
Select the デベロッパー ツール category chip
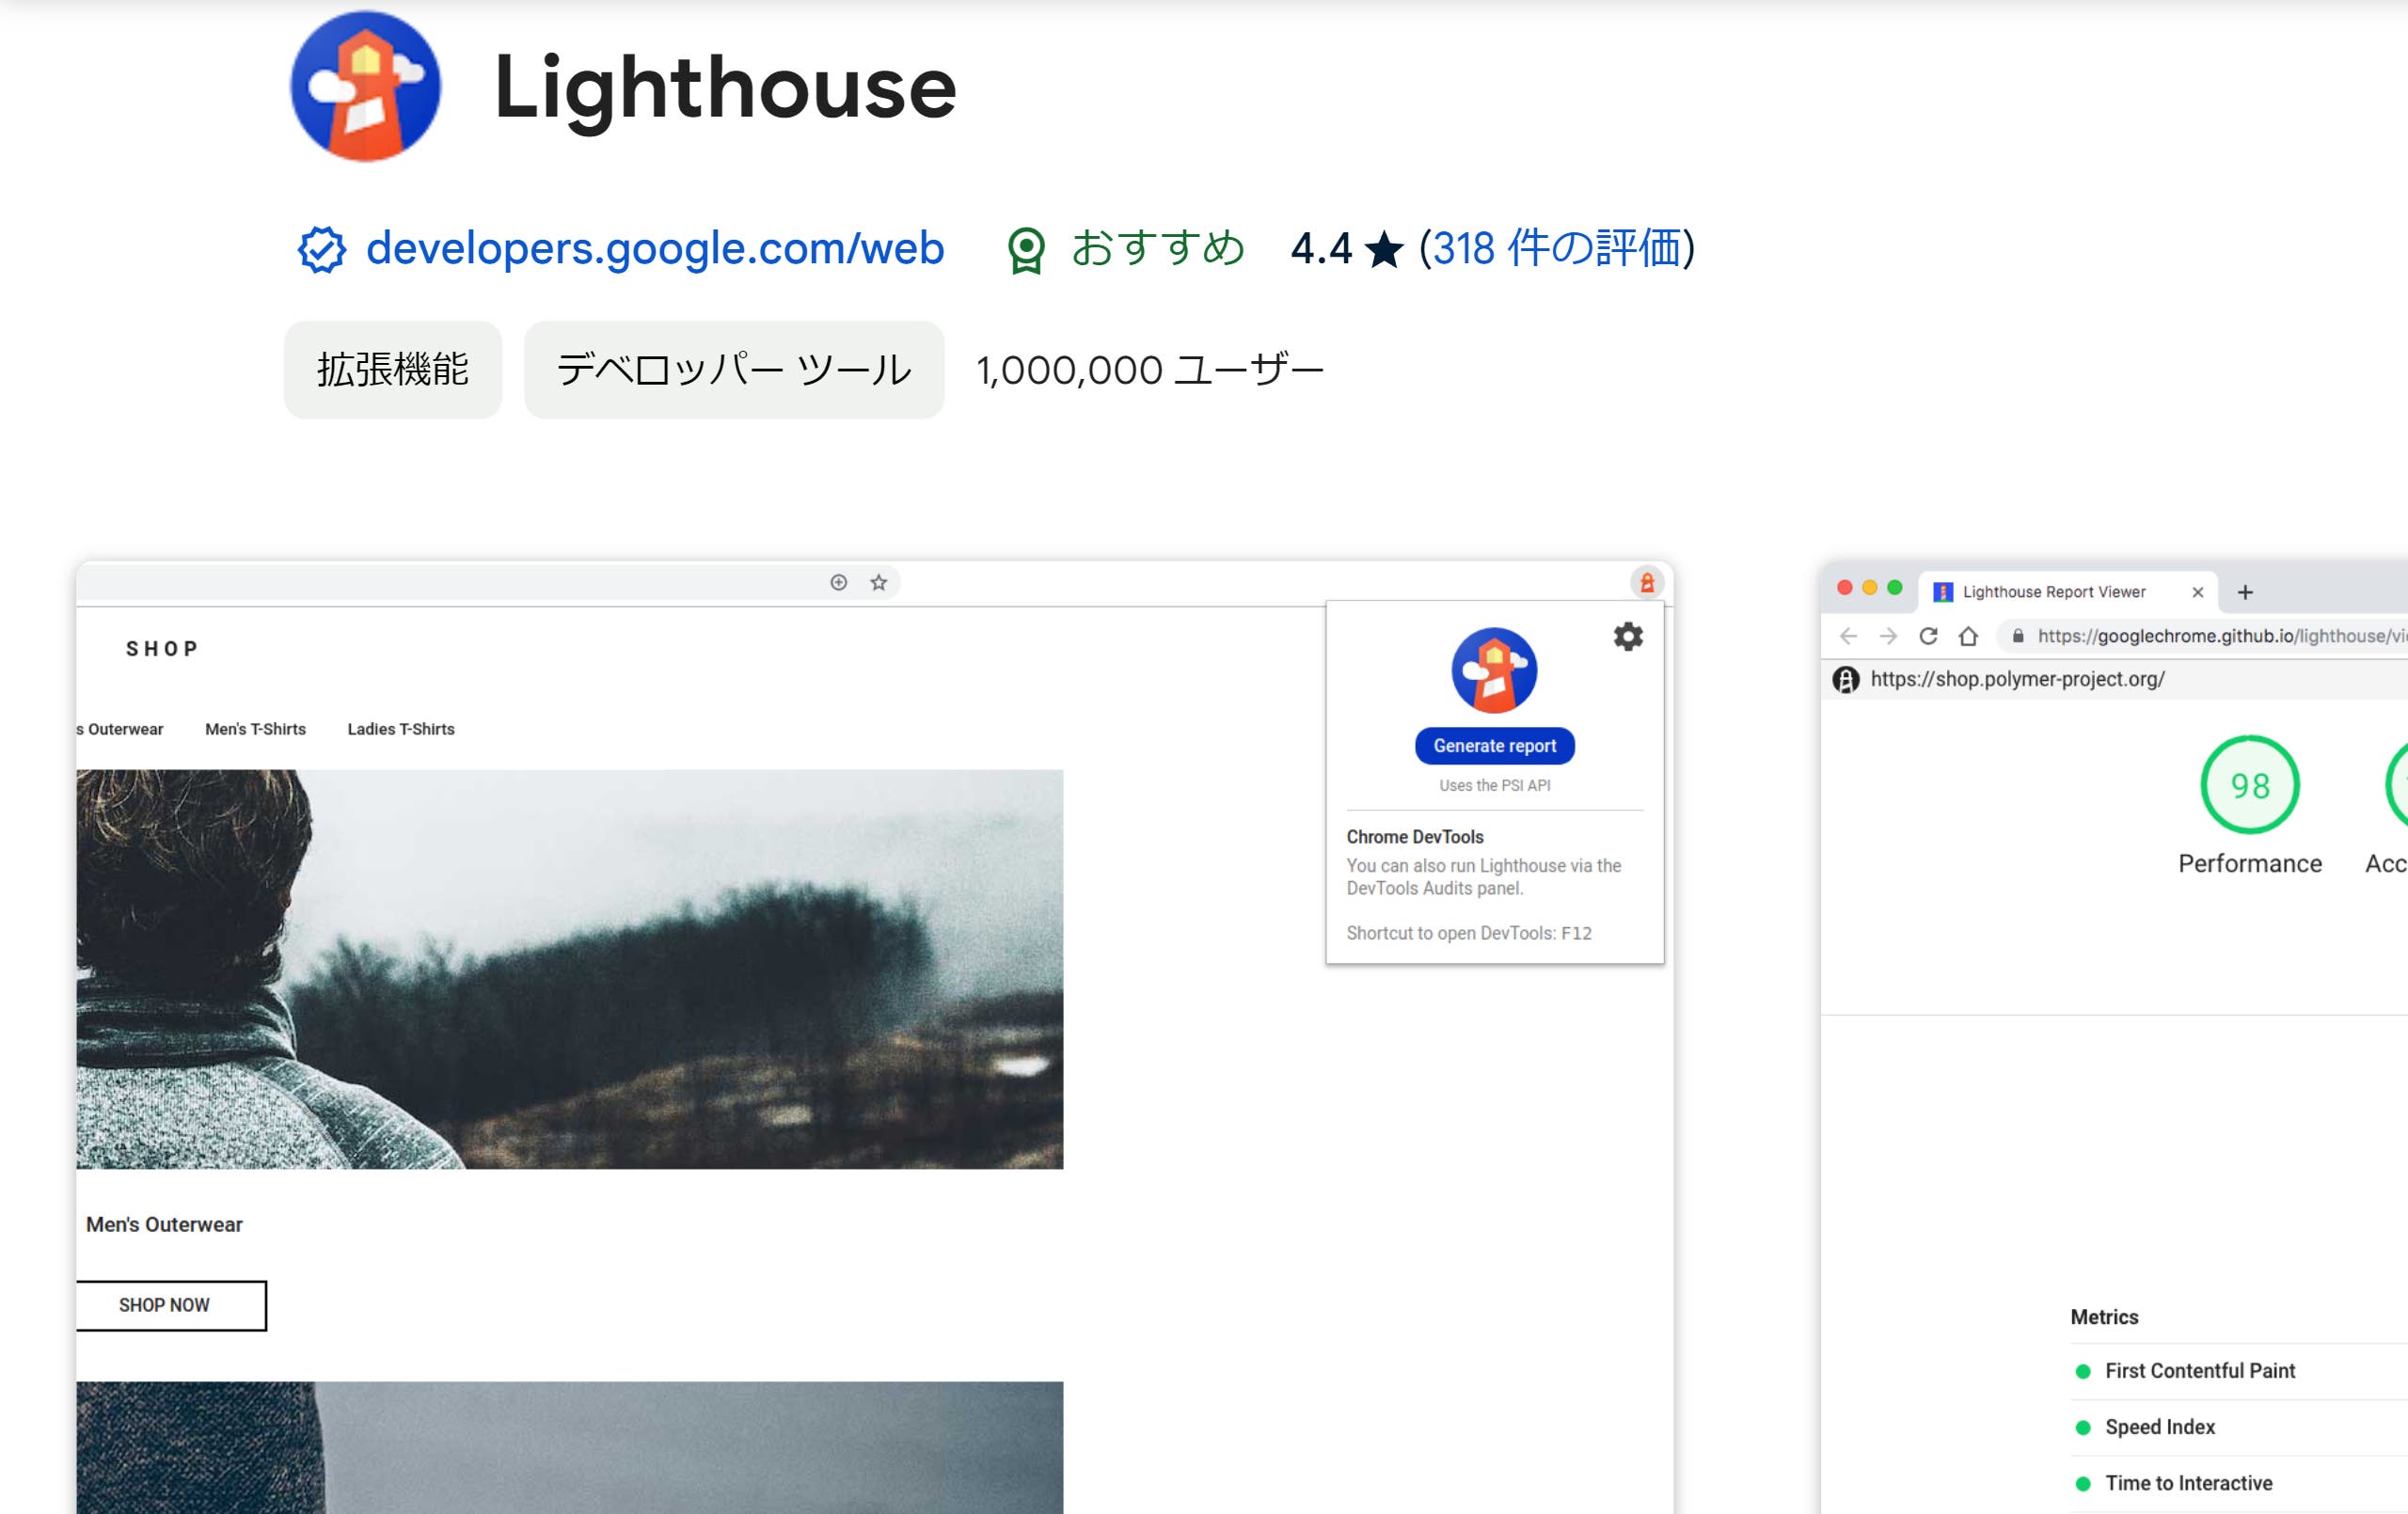(734, 370)
